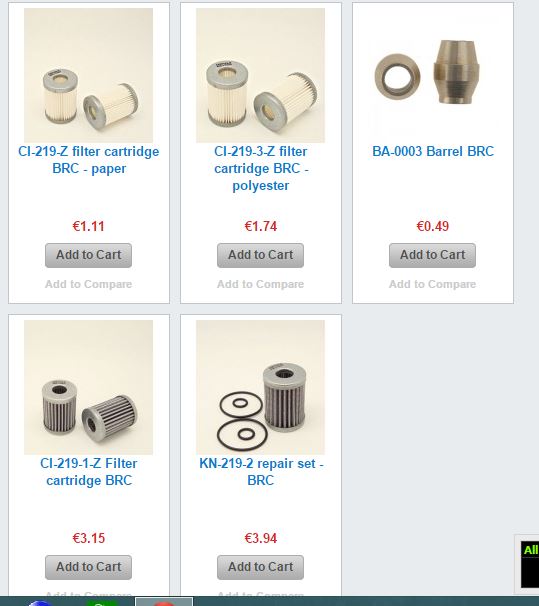Open the BA-0003 Barrel BRC title link
Screen dimensions: 539x606
point(433,151)
